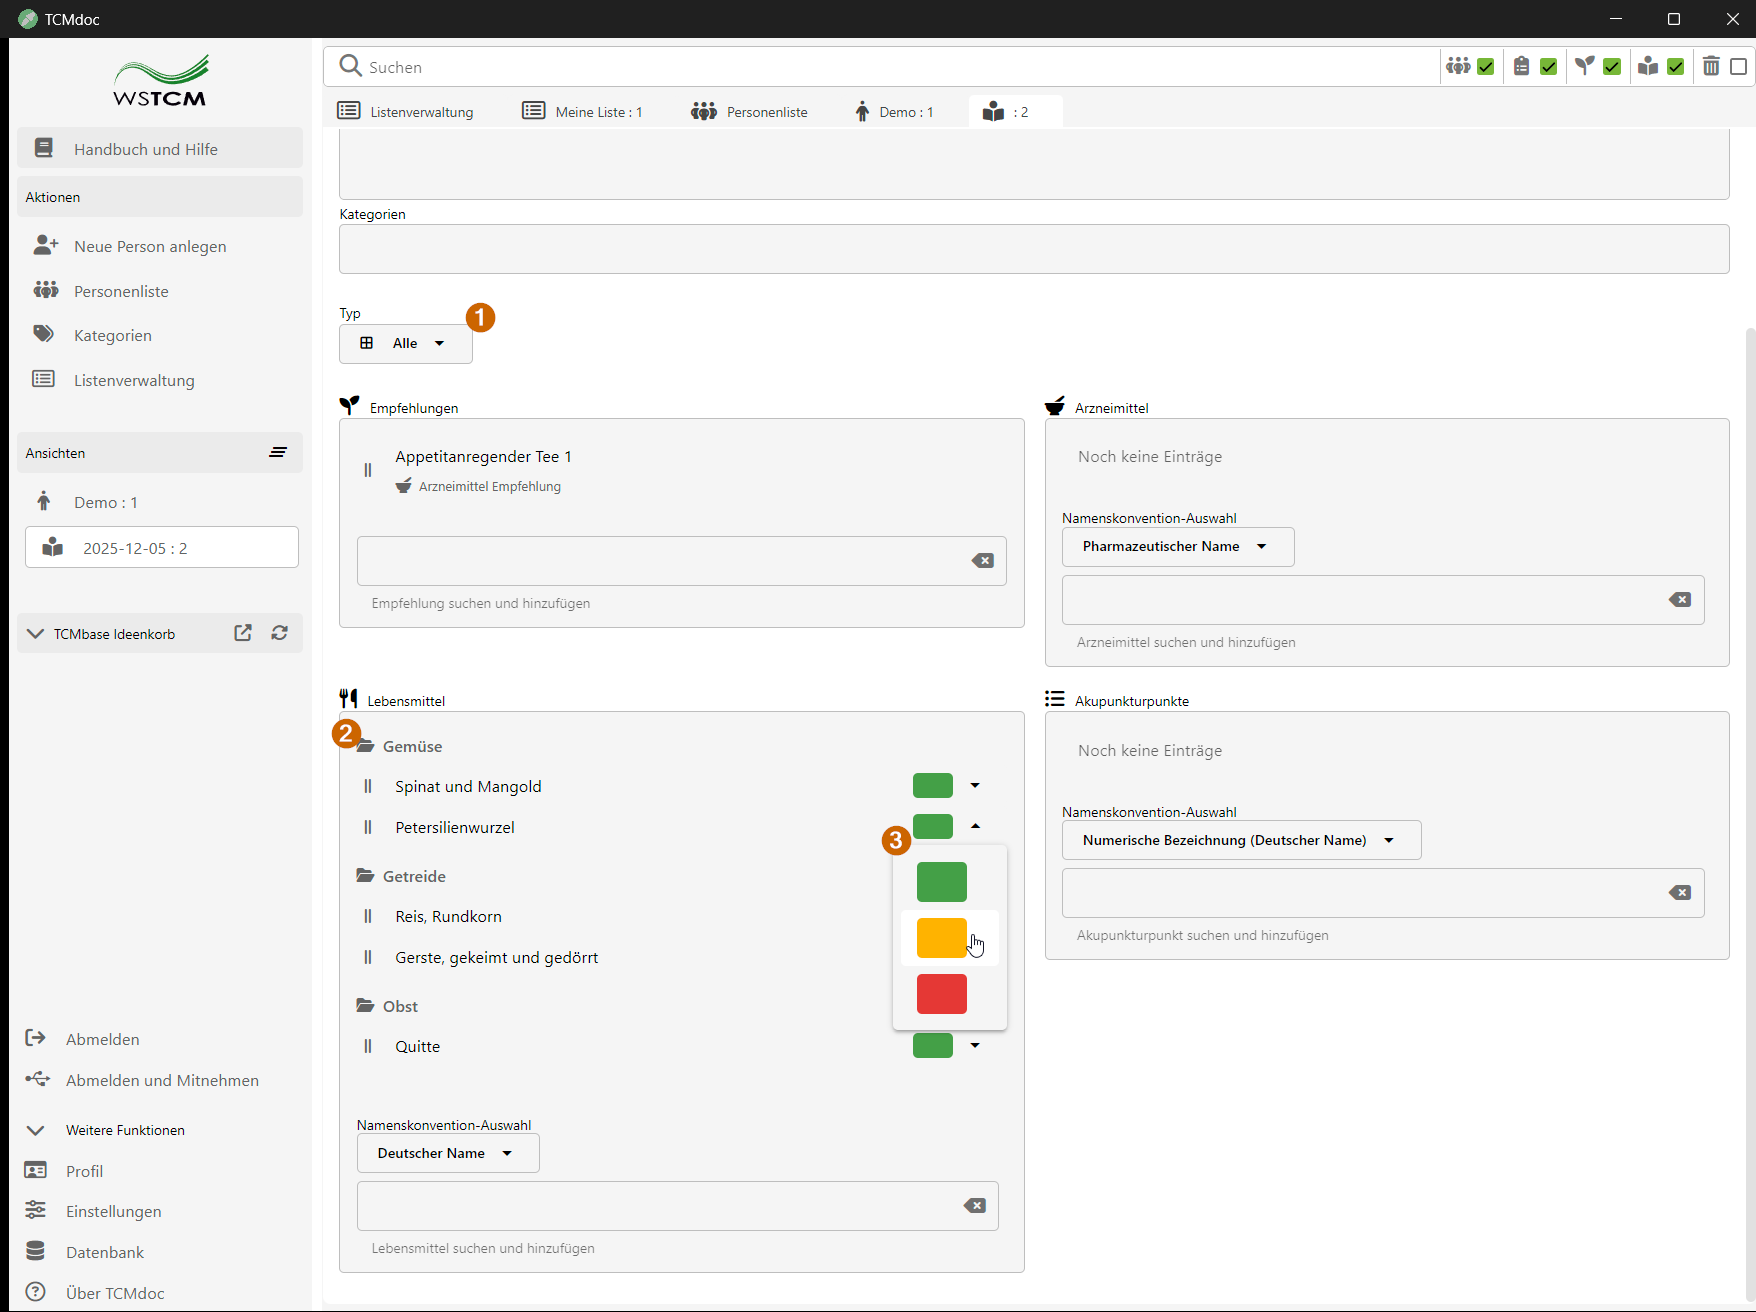Open the Pharmazeutischer Name dropdown
The height and width of the screenshot is (1312, 1756).
click(x=1177, y=547)
